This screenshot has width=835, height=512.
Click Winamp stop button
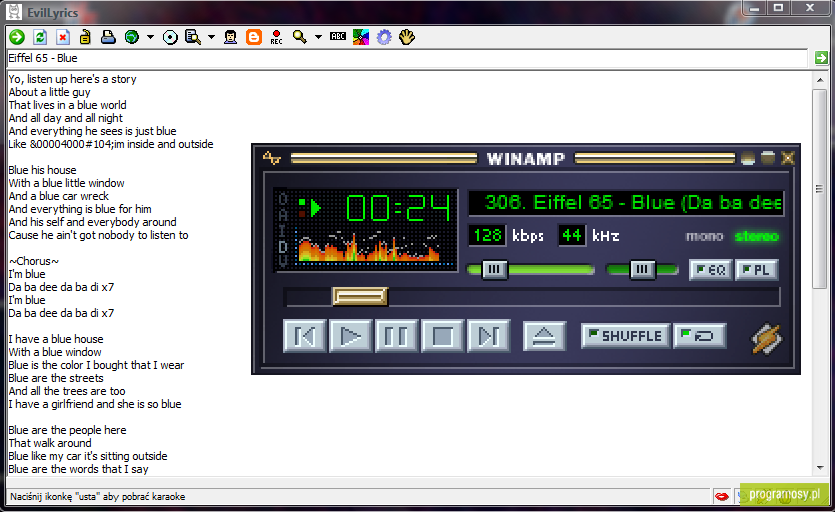pyautogui.click(x=442, y=336)
